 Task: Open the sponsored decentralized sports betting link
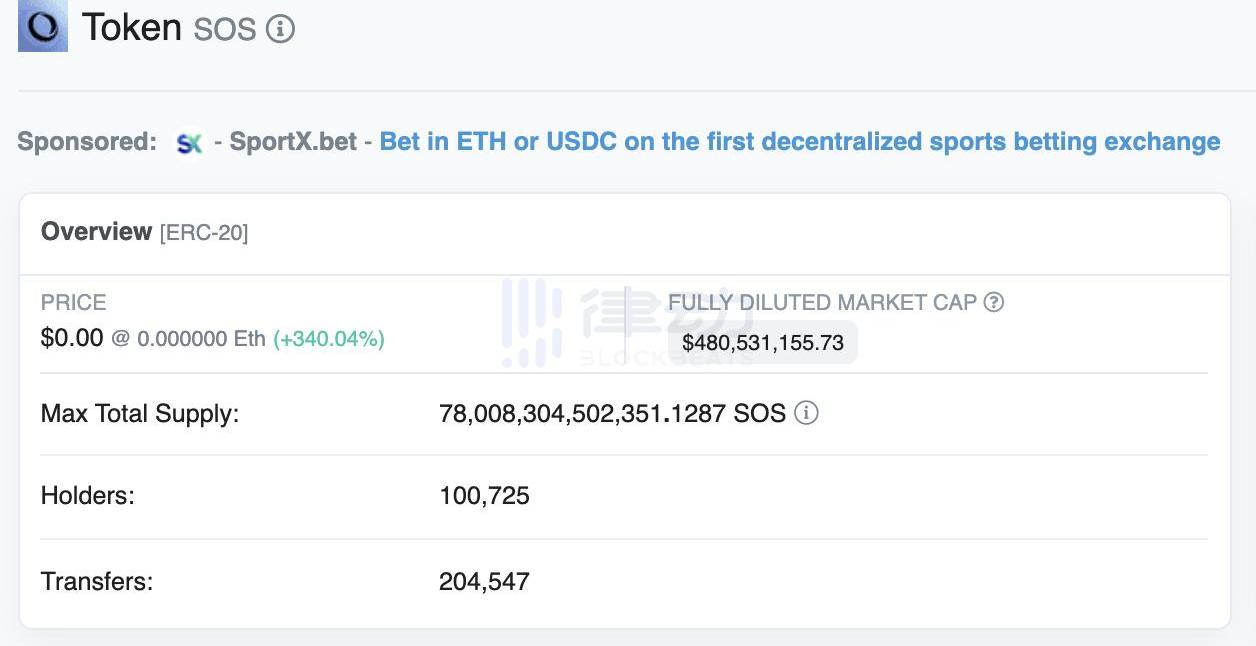click(799, 142)
